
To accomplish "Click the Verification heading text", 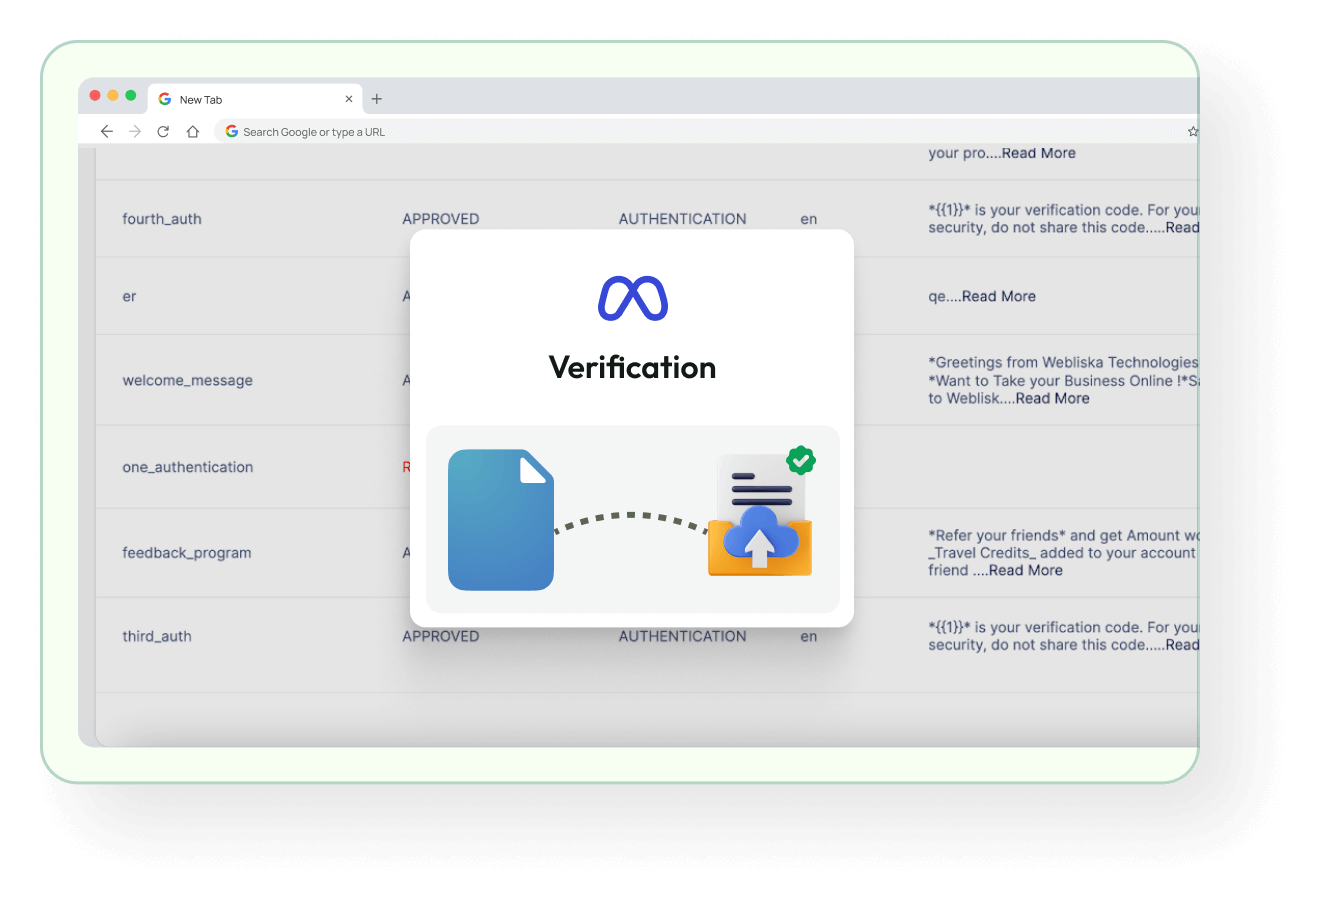I will click(633, 367).
